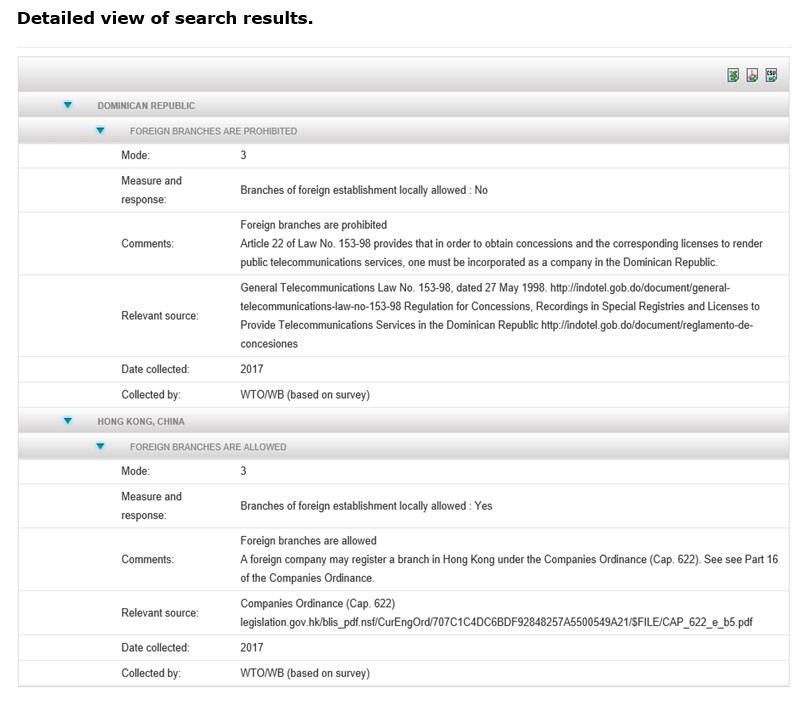Click the 'Companies Ordinance (Cap. 622)' source line
The height and width of the screenshot is (709, 801).
tap(318, 603)
